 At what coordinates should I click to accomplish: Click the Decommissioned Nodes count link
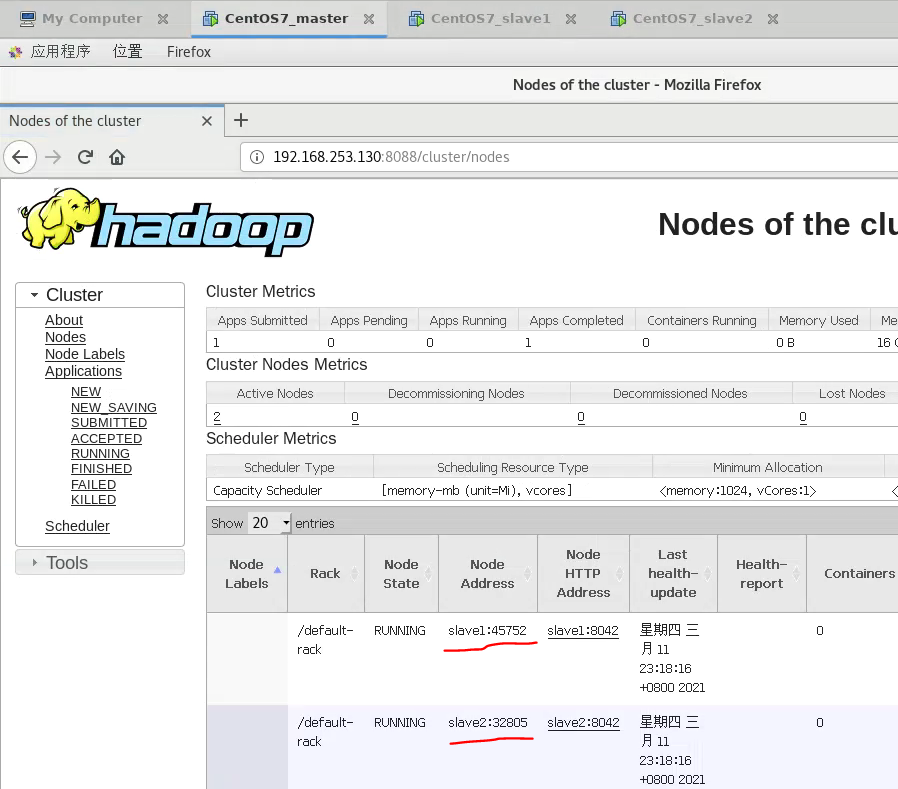coord(581,417)
